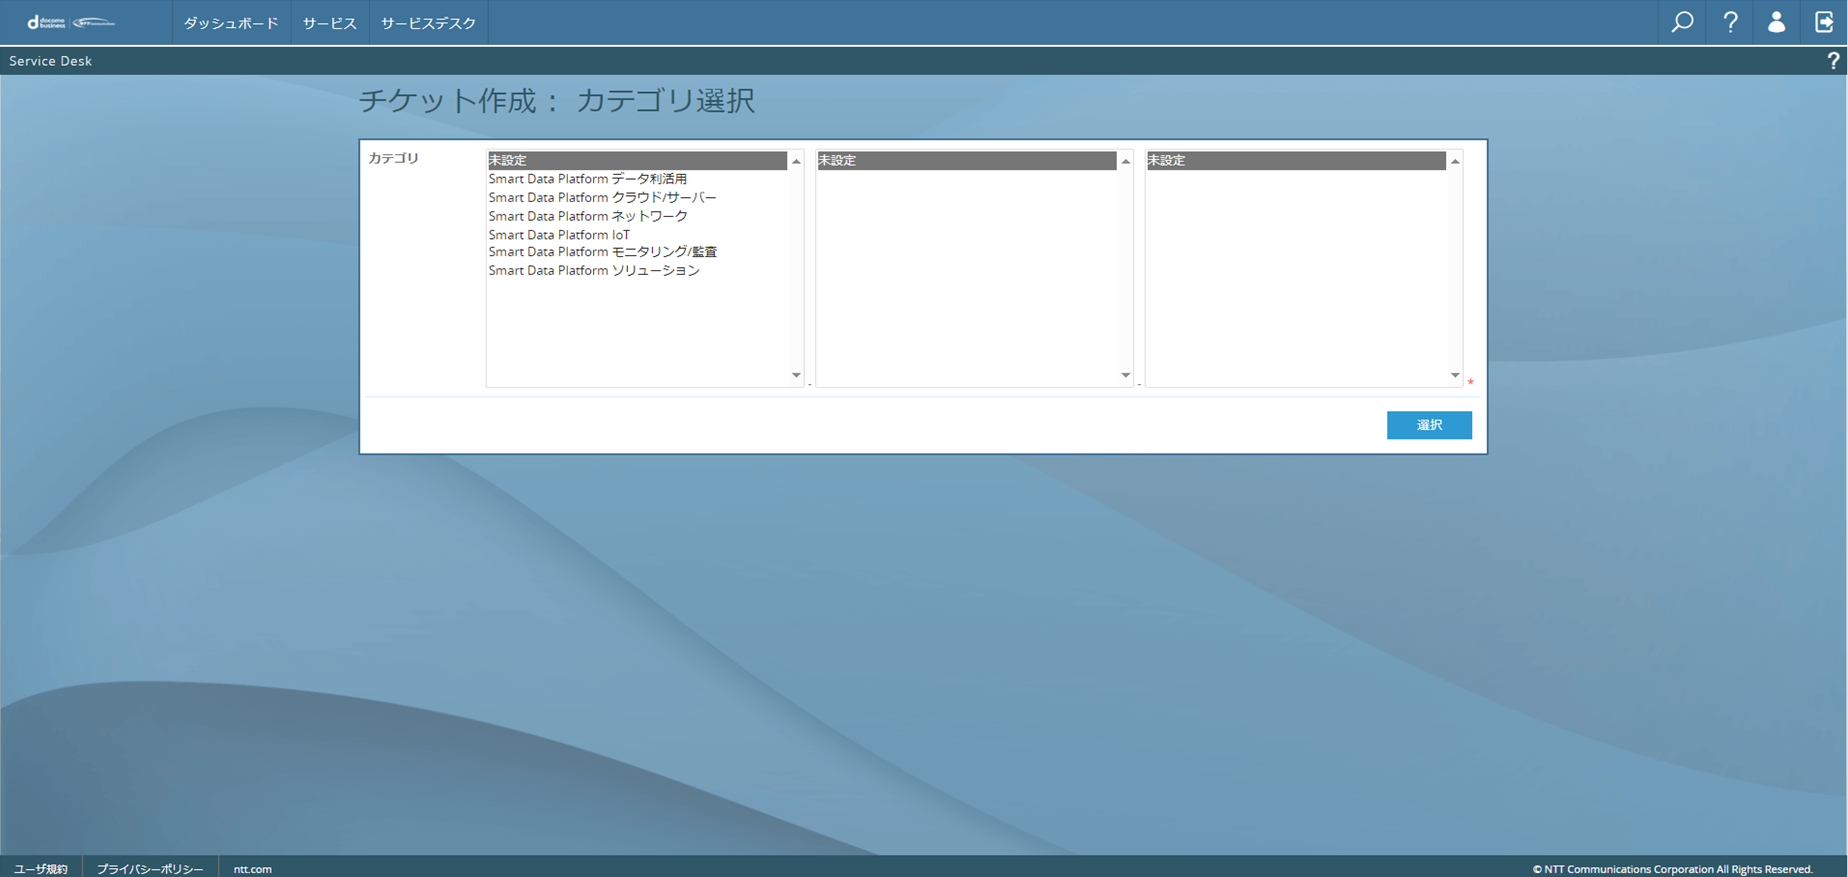
Task: Click the docomo business logo
Action: click(71, 22)
